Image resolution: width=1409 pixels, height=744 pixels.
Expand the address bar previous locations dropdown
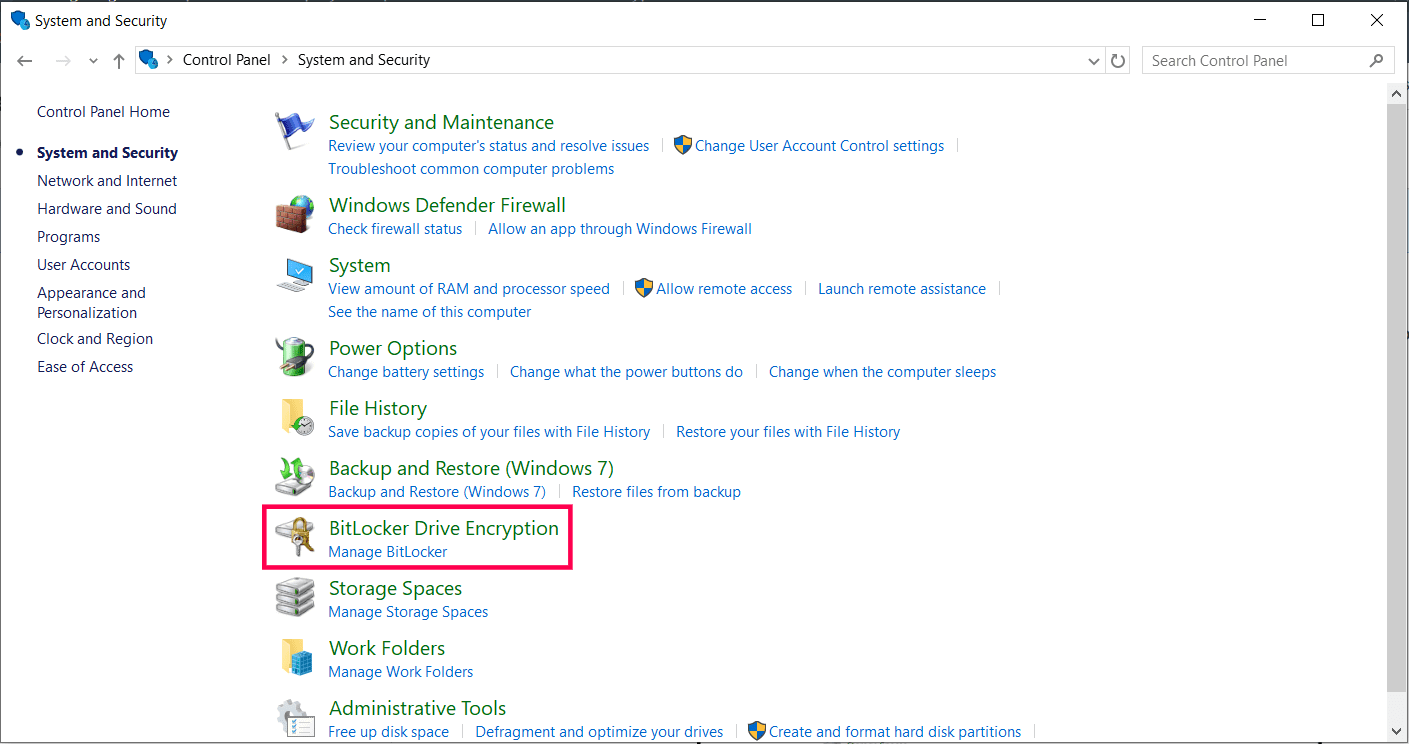click(x=1094, y=61)
